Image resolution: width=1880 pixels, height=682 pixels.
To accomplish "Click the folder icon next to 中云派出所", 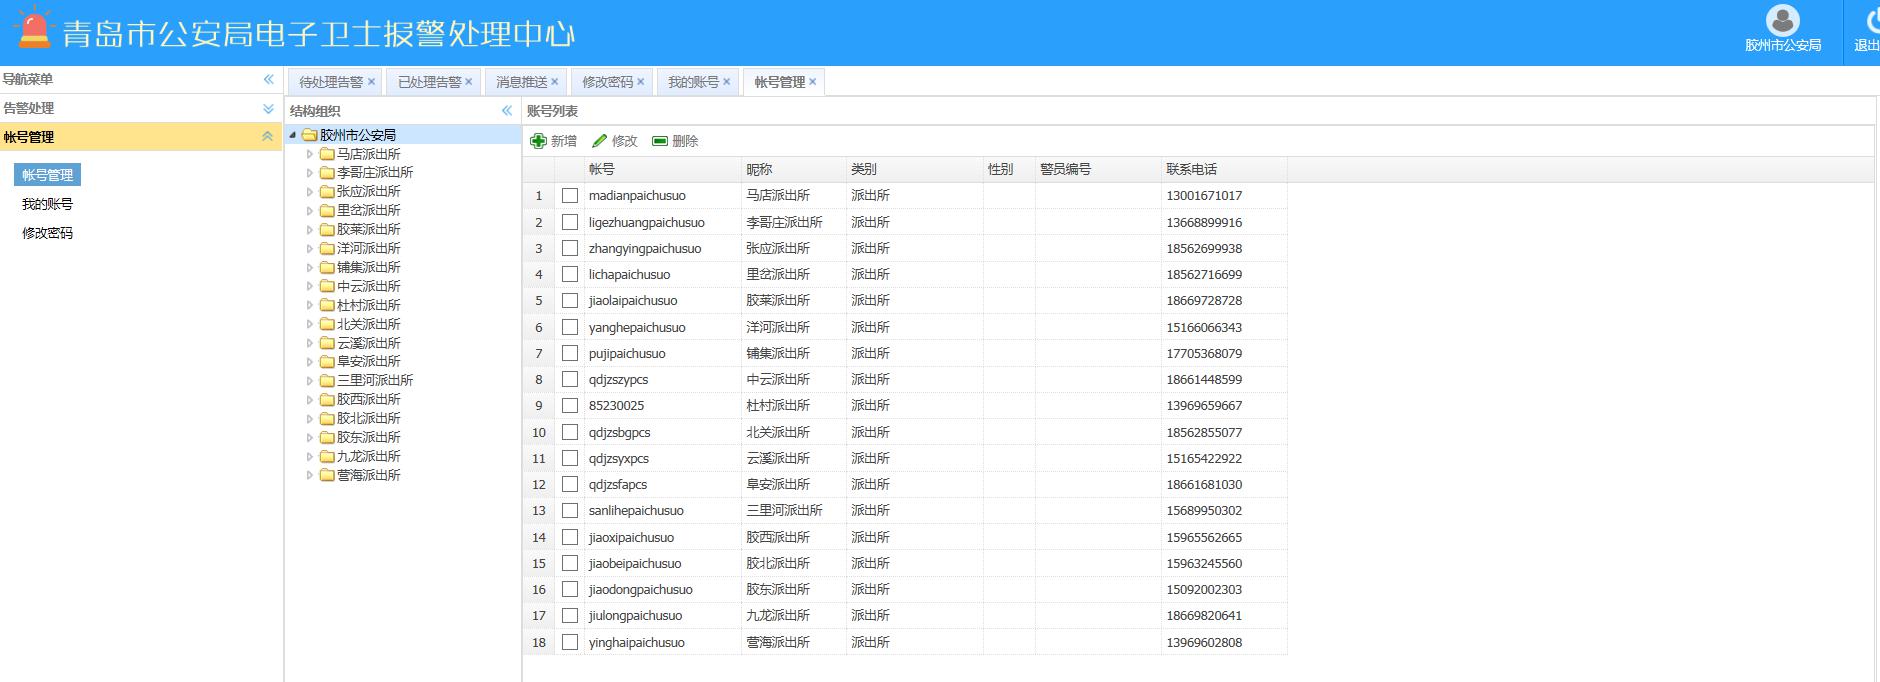I will (327, 287).
